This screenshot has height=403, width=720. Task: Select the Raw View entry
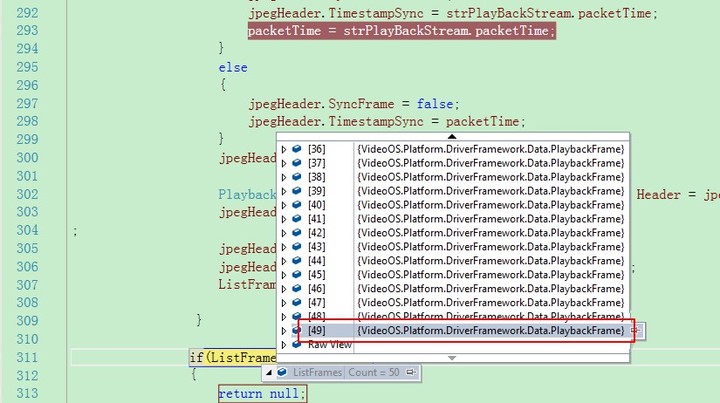point(329,344)
